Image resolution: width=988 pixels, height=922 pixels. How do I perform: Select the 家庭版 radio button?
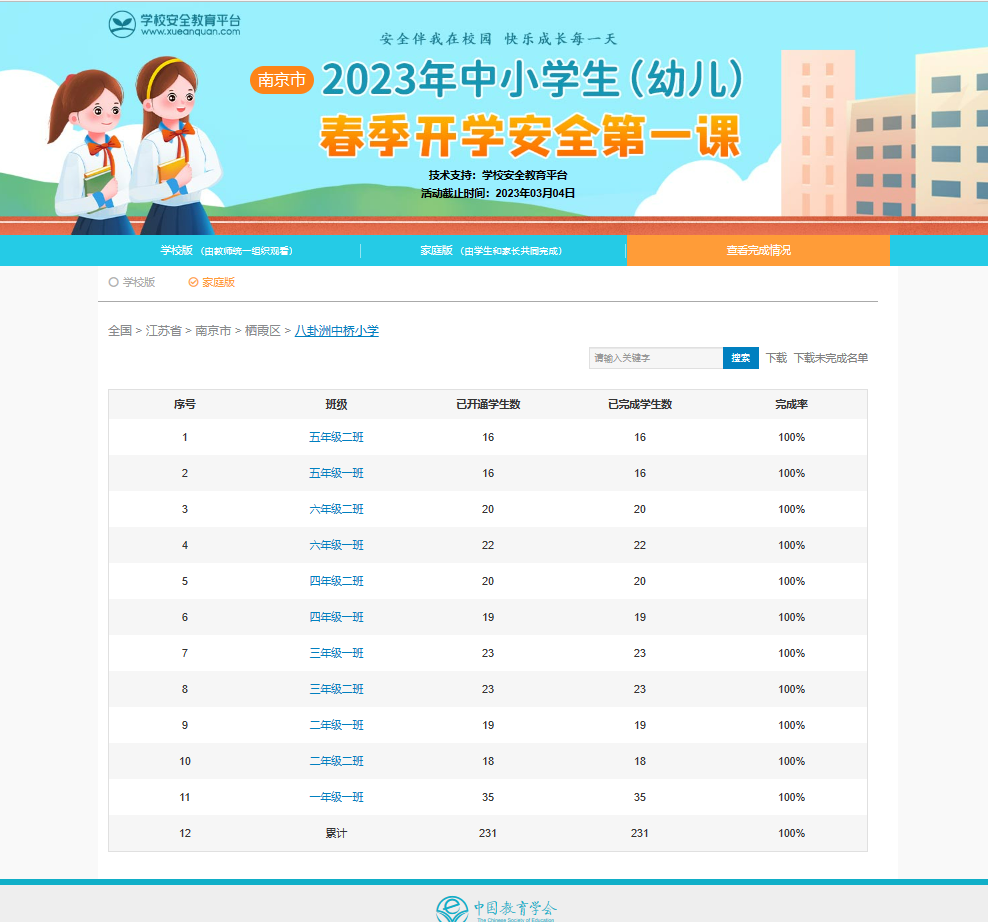(194, 283)
